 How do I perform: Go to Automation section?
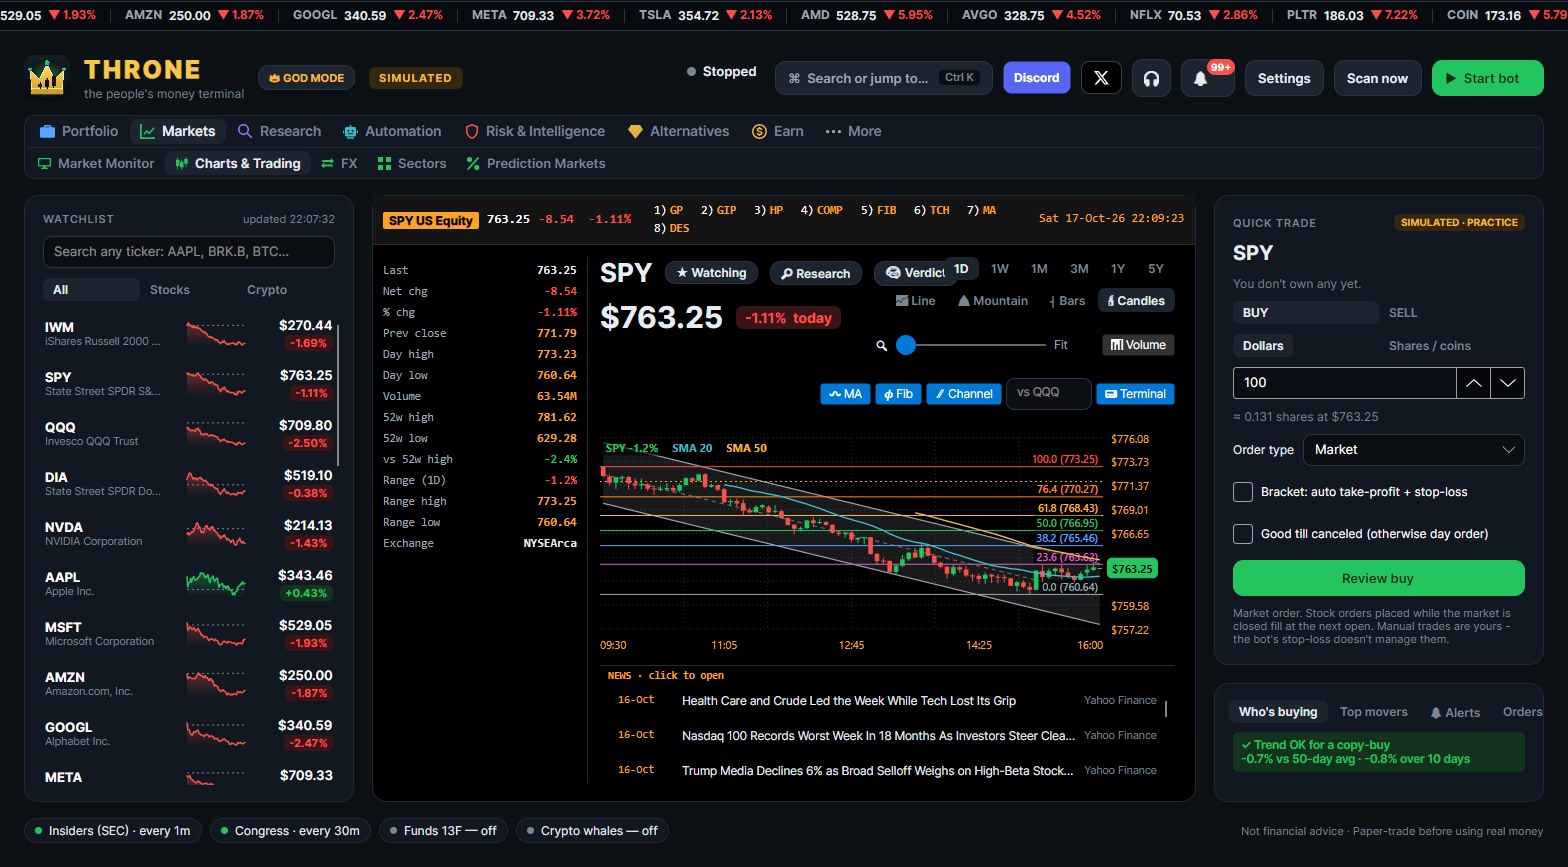pos(392,131)
